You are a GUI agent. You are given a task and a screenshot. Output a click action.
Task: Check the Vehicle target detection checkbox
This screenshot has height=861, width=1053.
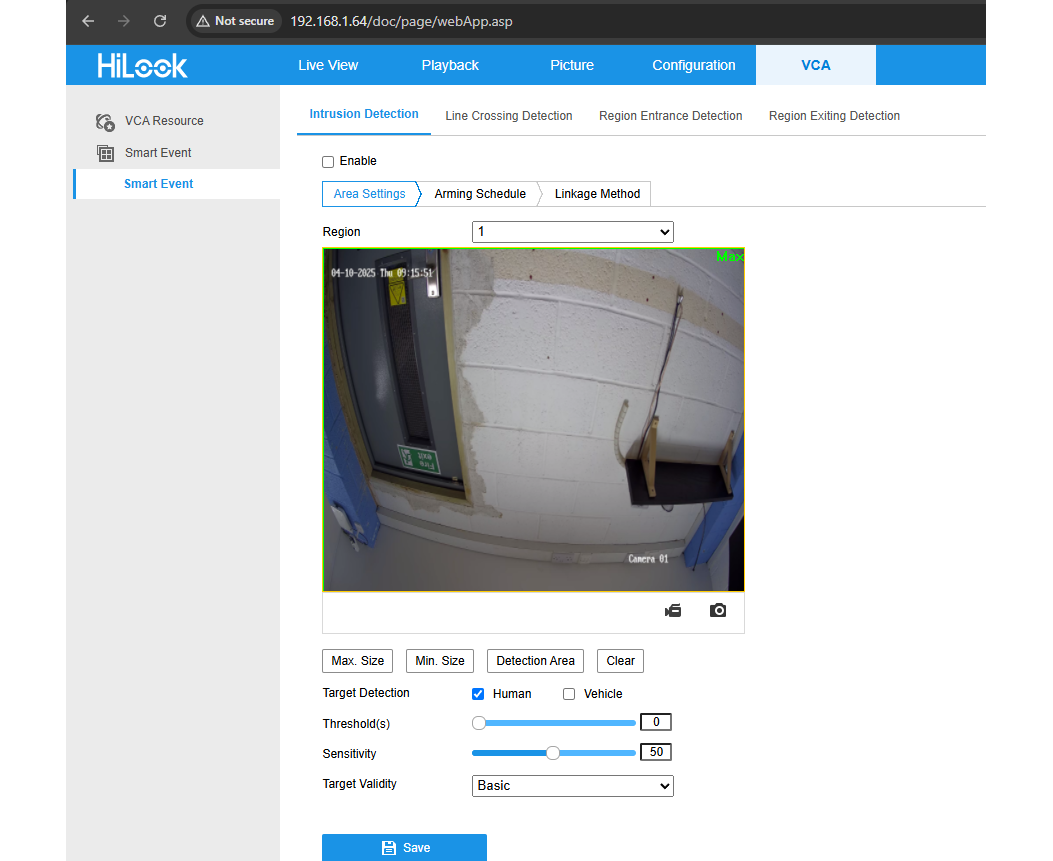(569, 694)
